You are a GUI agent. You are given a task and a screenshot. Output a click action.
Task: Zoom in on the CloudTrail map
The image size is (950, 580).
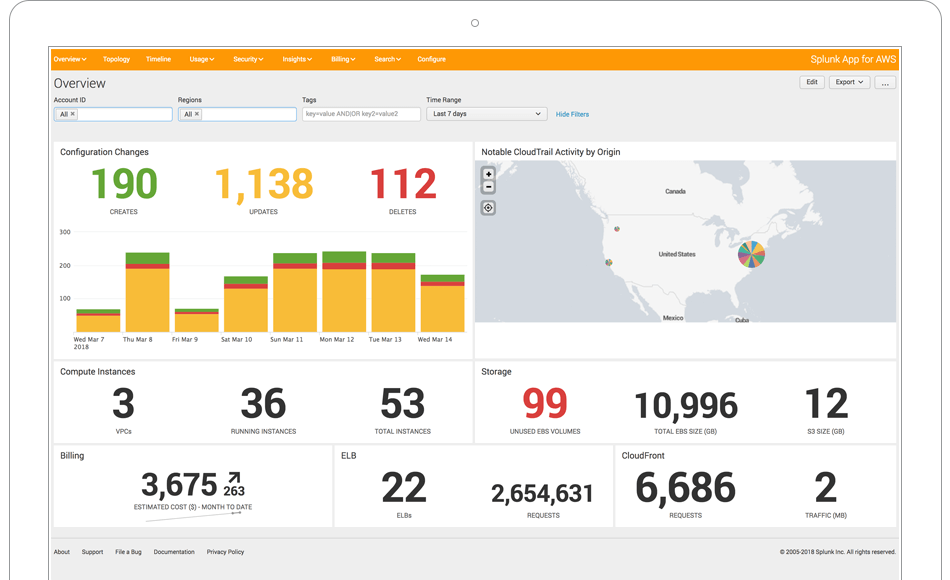[488, 174]
